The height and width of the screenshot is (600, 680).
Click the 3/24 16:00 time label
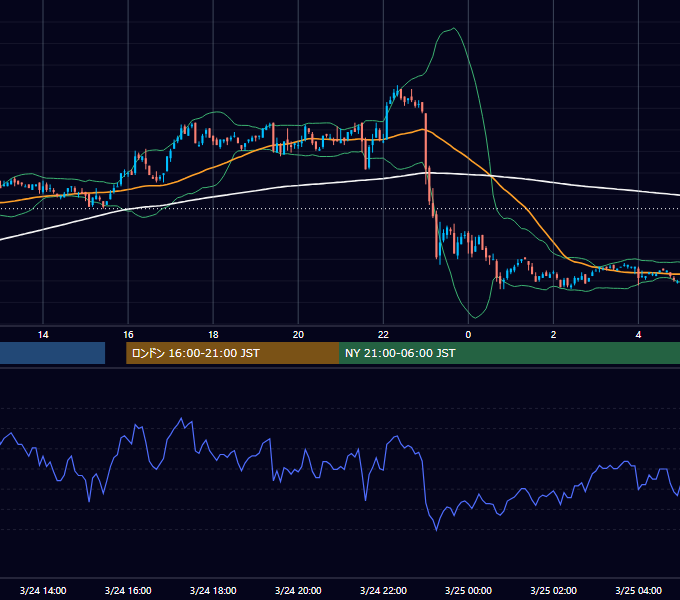click(x=128, y=590)
